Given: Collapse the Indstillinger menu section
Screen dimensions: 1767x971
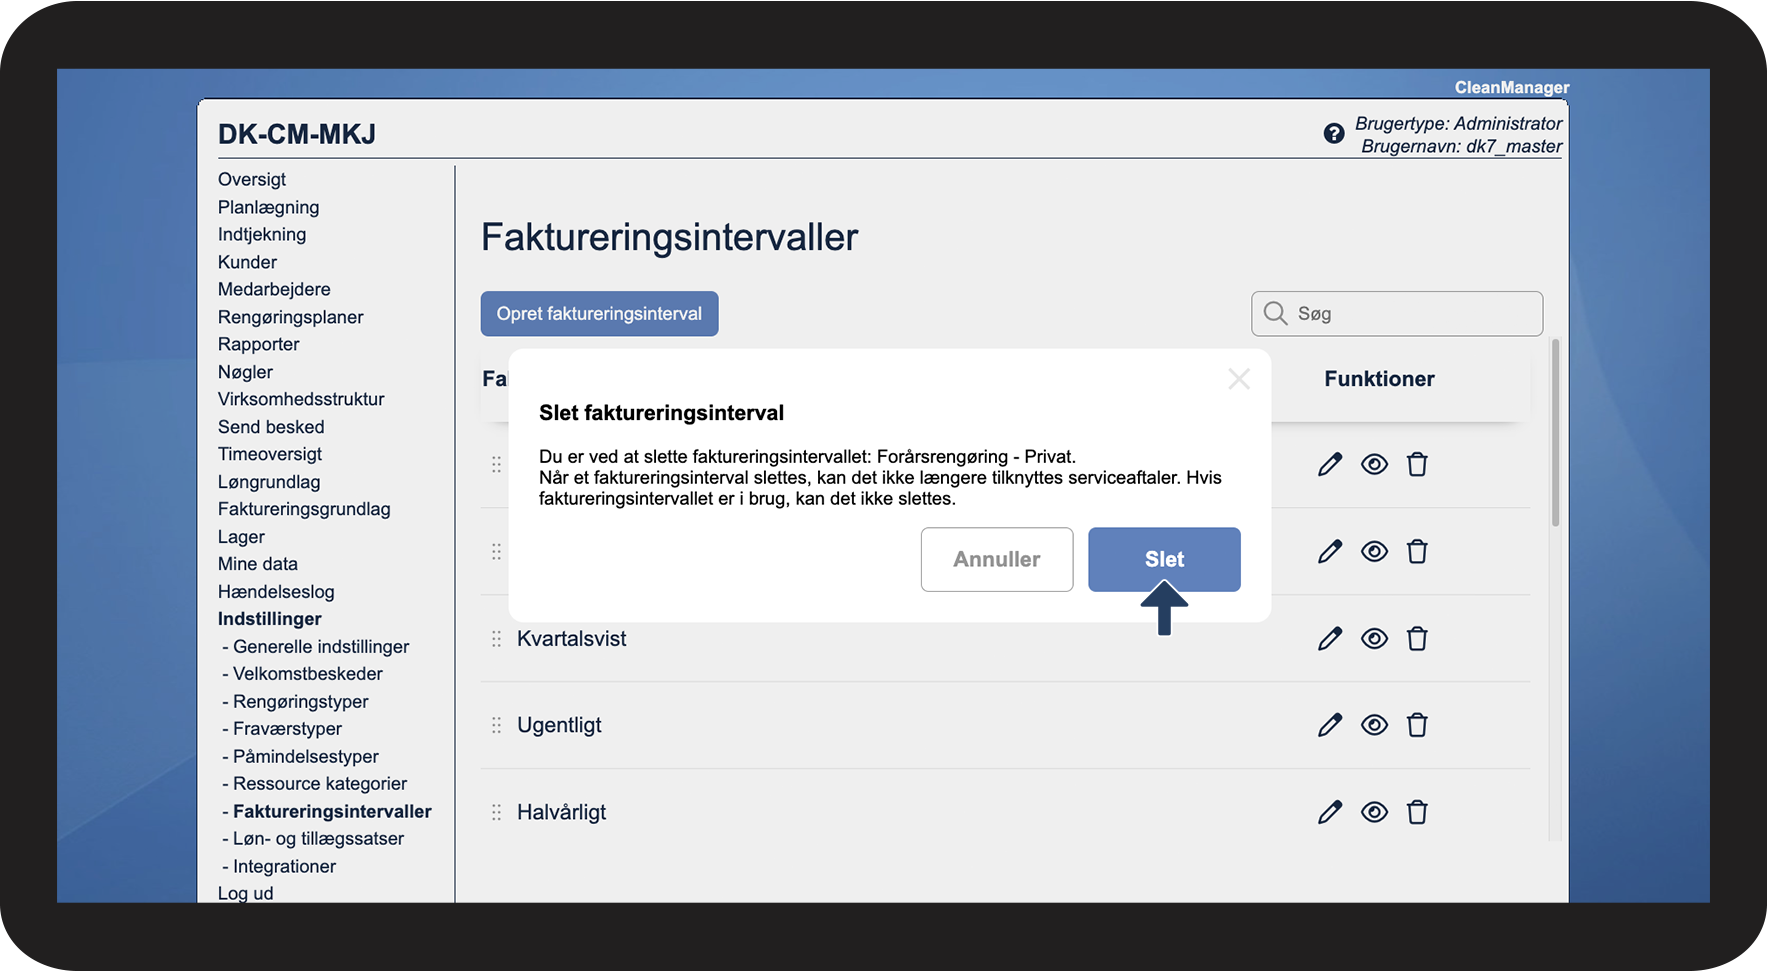Looking at the screenshot, I should pyautogui.click(x=270, y=619).
